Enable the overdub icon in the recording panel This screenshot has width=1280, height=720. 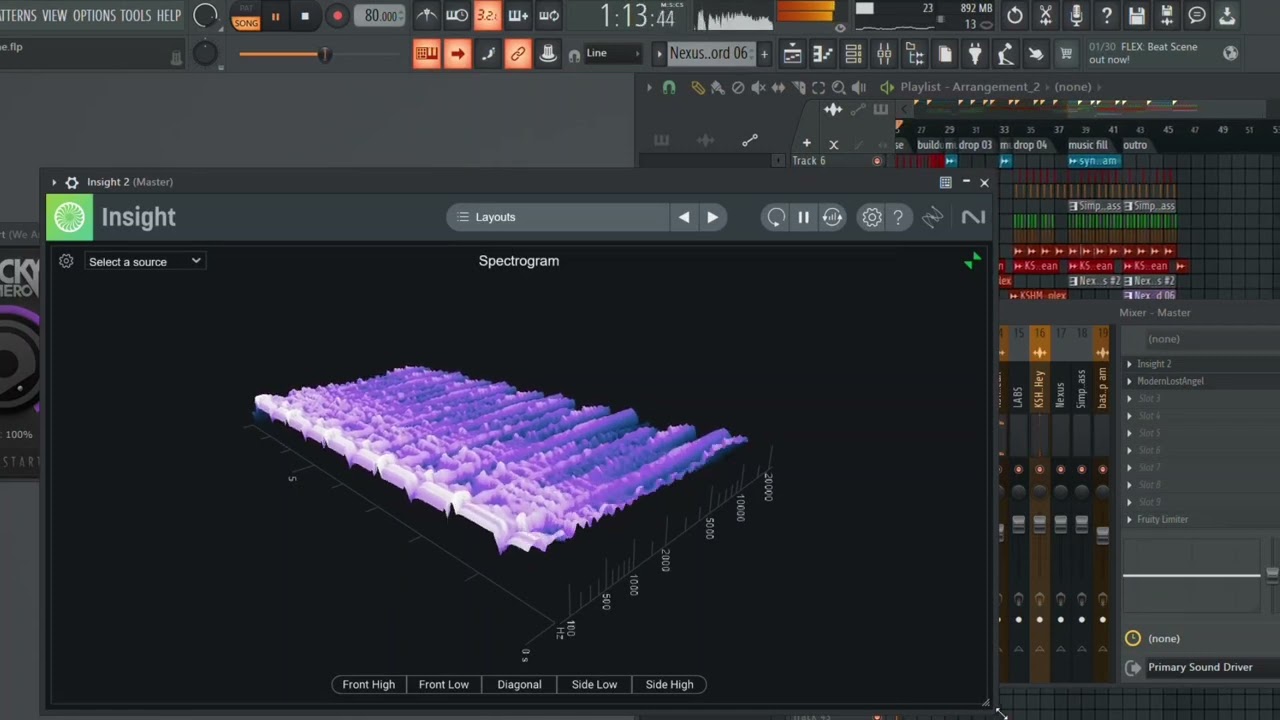518,15
